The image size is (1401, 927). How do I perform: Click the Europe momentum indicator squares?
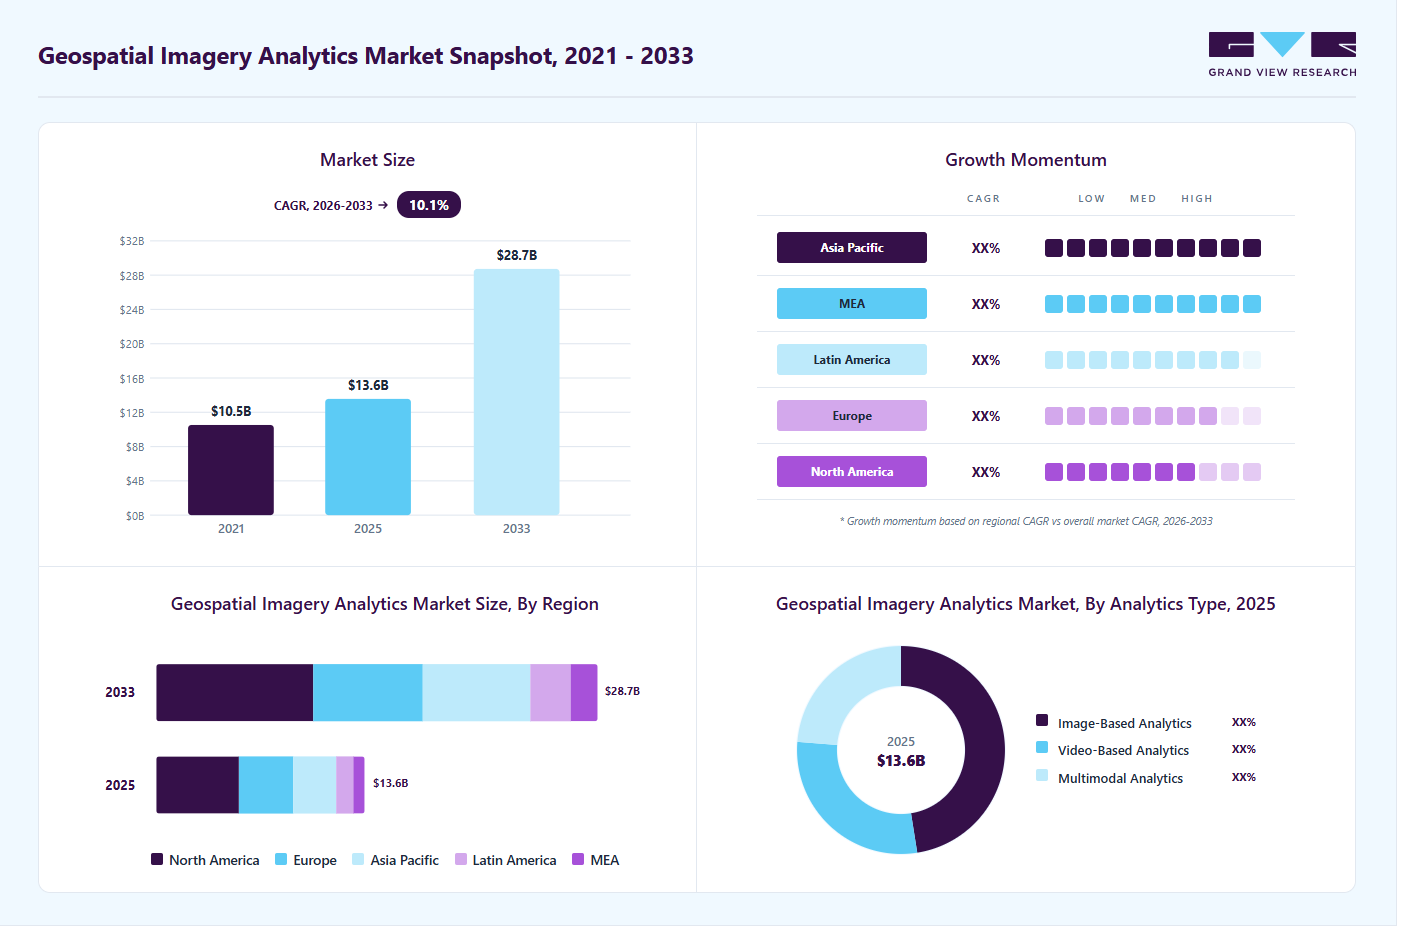tap(1153, 416)
